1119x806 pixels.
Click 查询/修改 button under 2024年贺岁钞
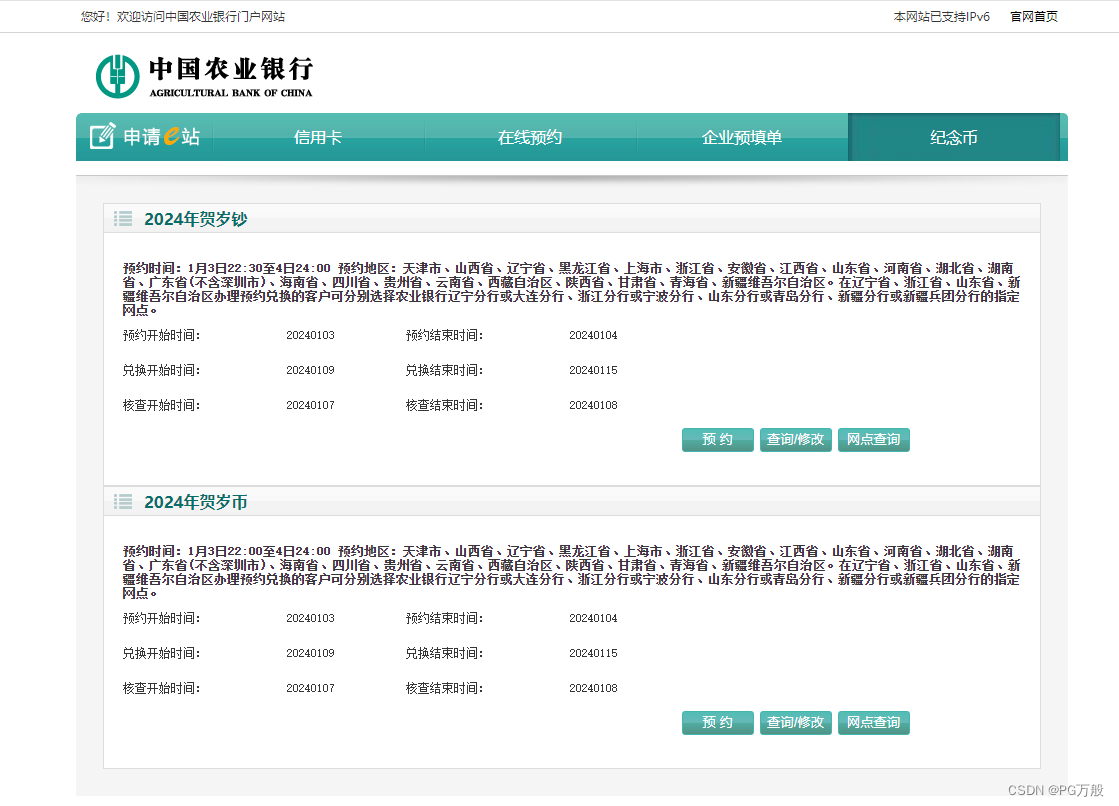click(x=796, y=440)
